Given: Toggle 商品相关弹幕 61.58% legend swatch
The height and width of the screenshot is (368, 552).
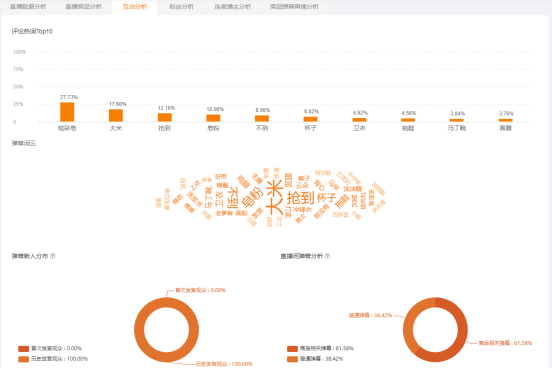Looking at the screenshot, I should point(293,349).
